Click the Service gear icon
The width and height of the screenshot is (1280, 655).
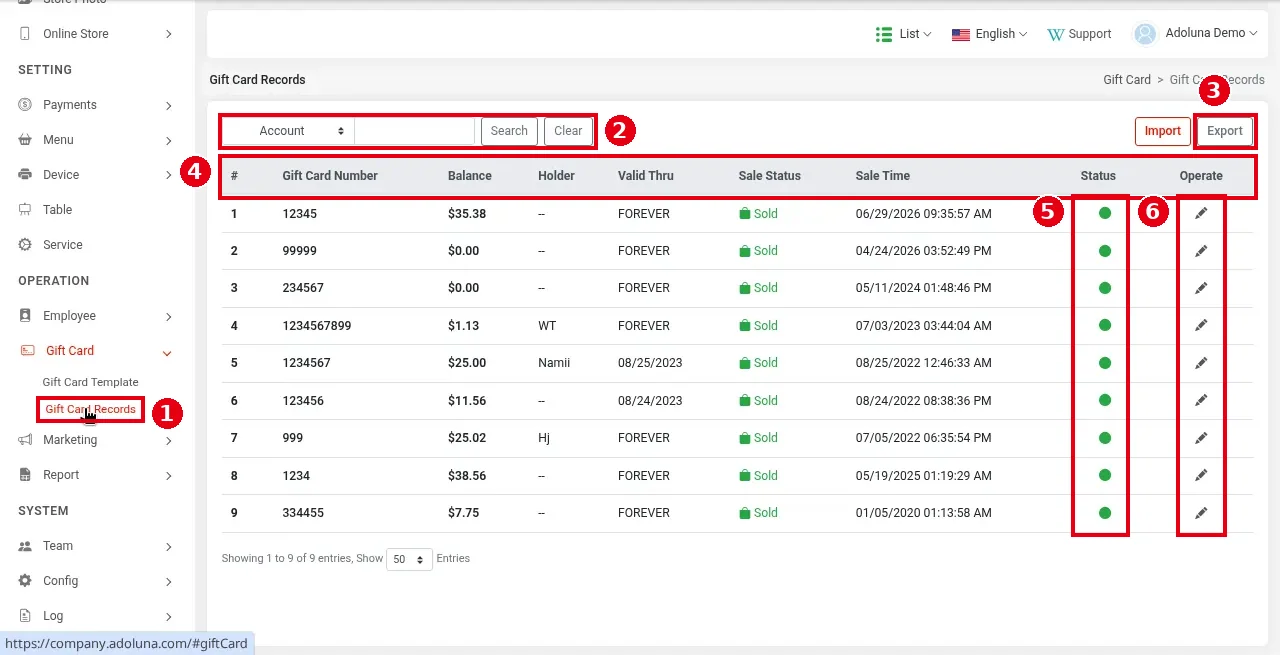(x=25, y=245)
